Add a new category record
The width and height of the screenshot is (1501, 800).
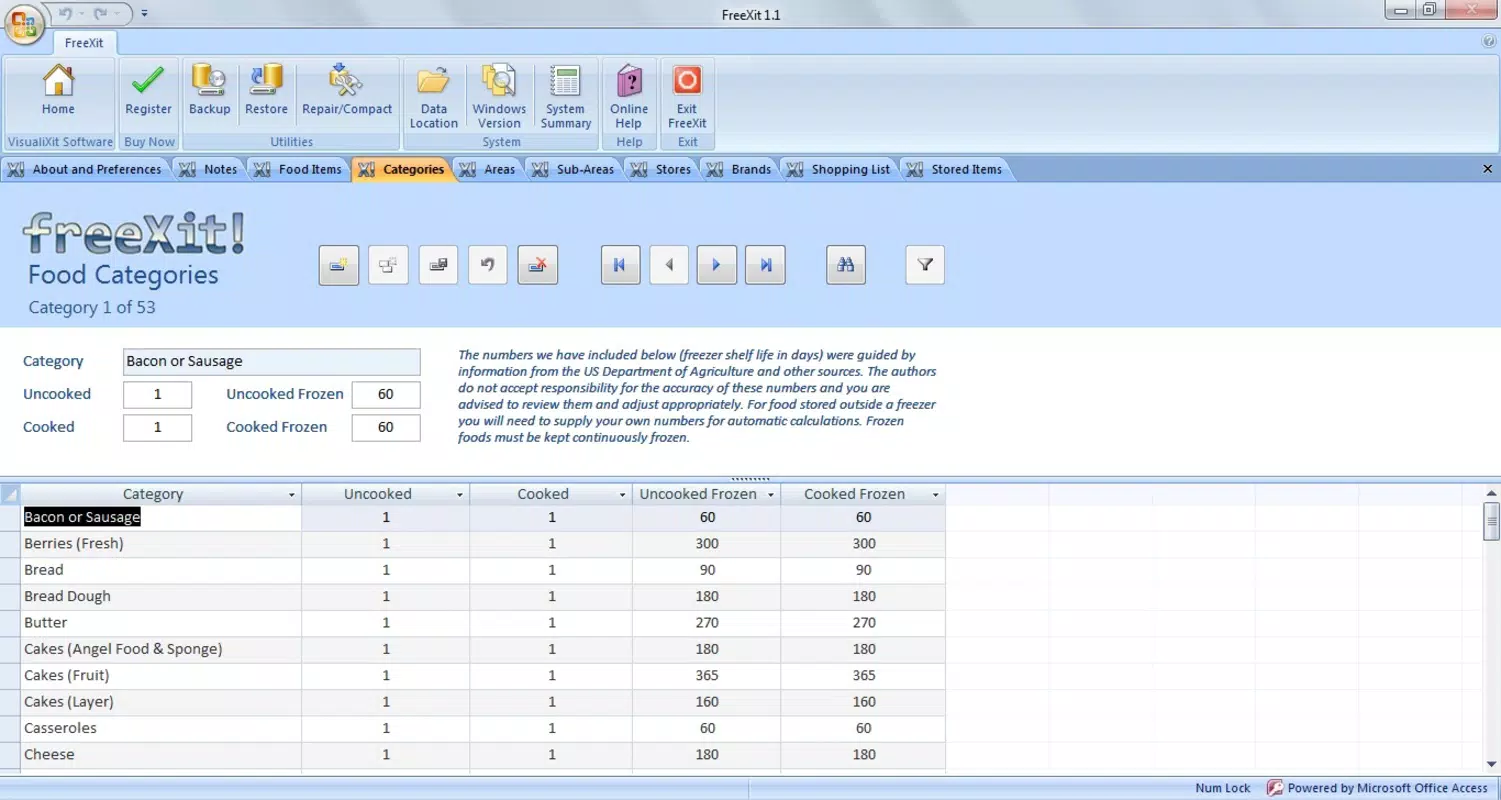[339, 265]
